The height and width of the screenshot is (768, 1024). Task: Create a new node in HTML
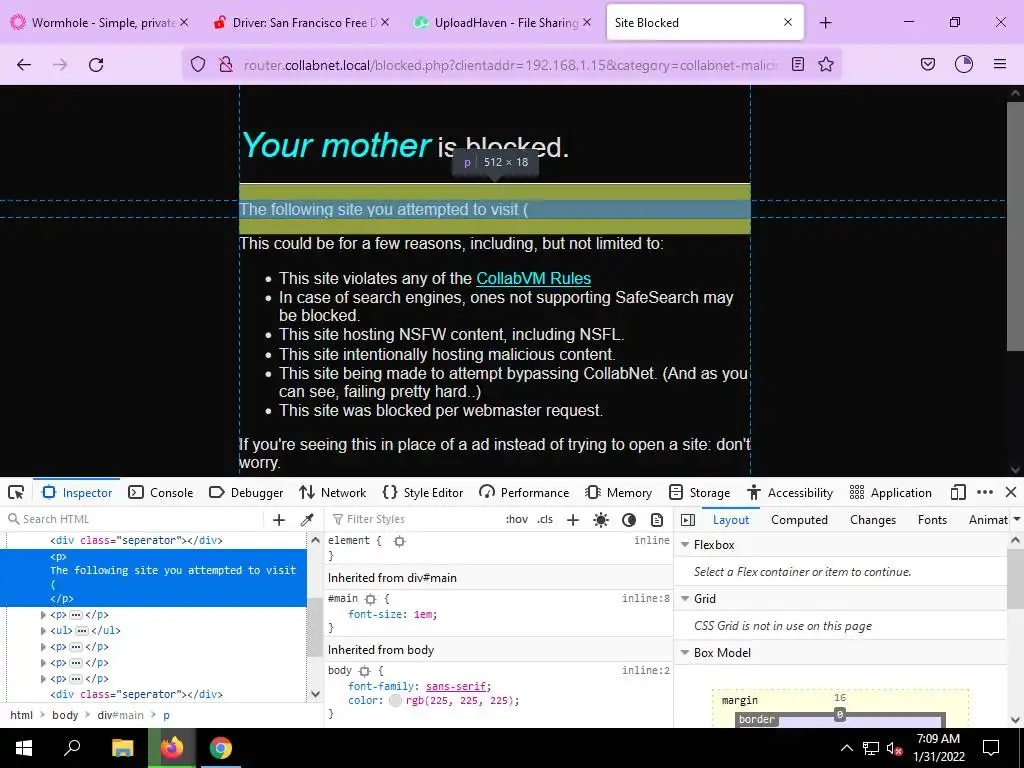coord(279,519)
